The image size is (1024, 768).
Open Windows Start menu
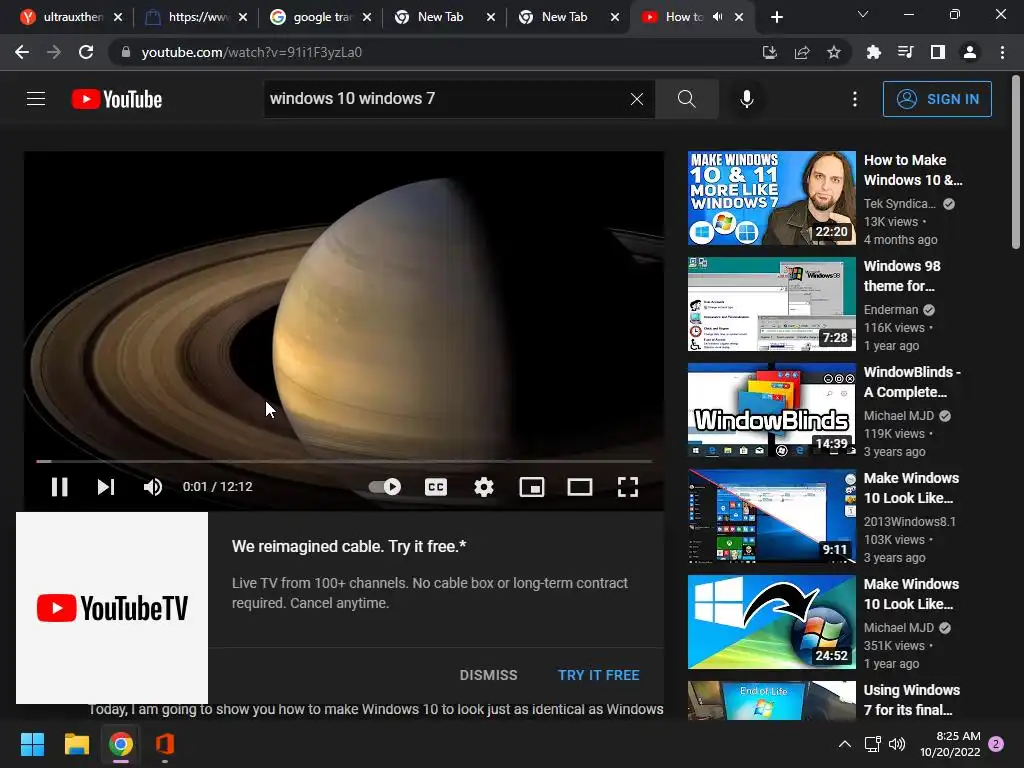click(x=32, y=744)
